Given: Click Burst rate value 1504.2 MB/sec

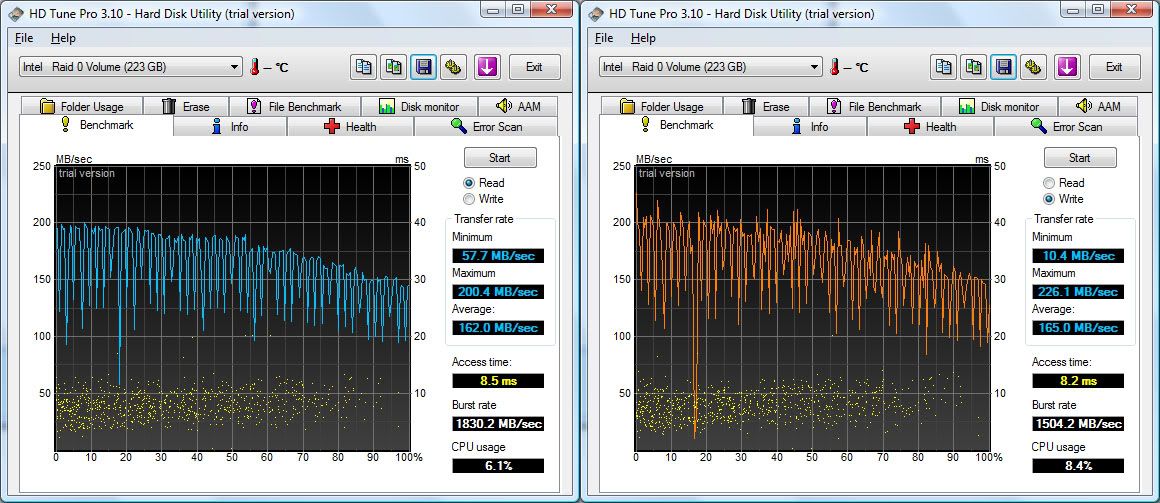Looking at the screenshot, I should tap(1078, 424).
